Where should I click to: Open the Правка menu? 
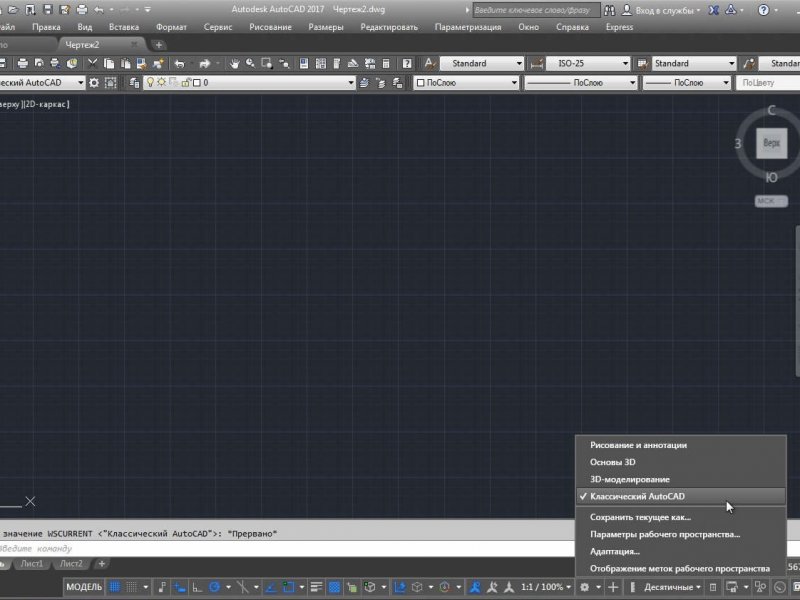click(x=46, y=27)
